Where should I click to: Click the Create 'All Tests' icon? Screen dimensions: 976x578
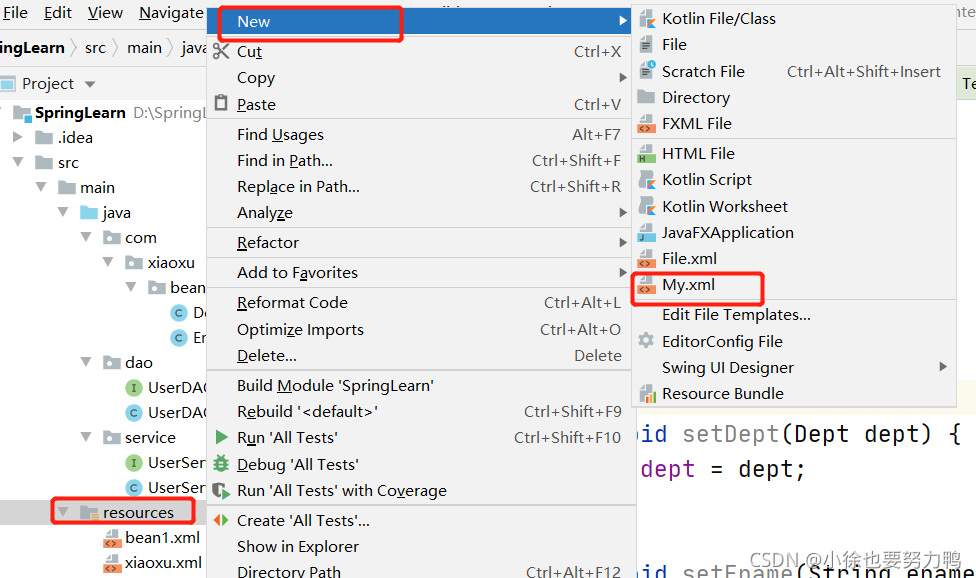coord(221,520)
